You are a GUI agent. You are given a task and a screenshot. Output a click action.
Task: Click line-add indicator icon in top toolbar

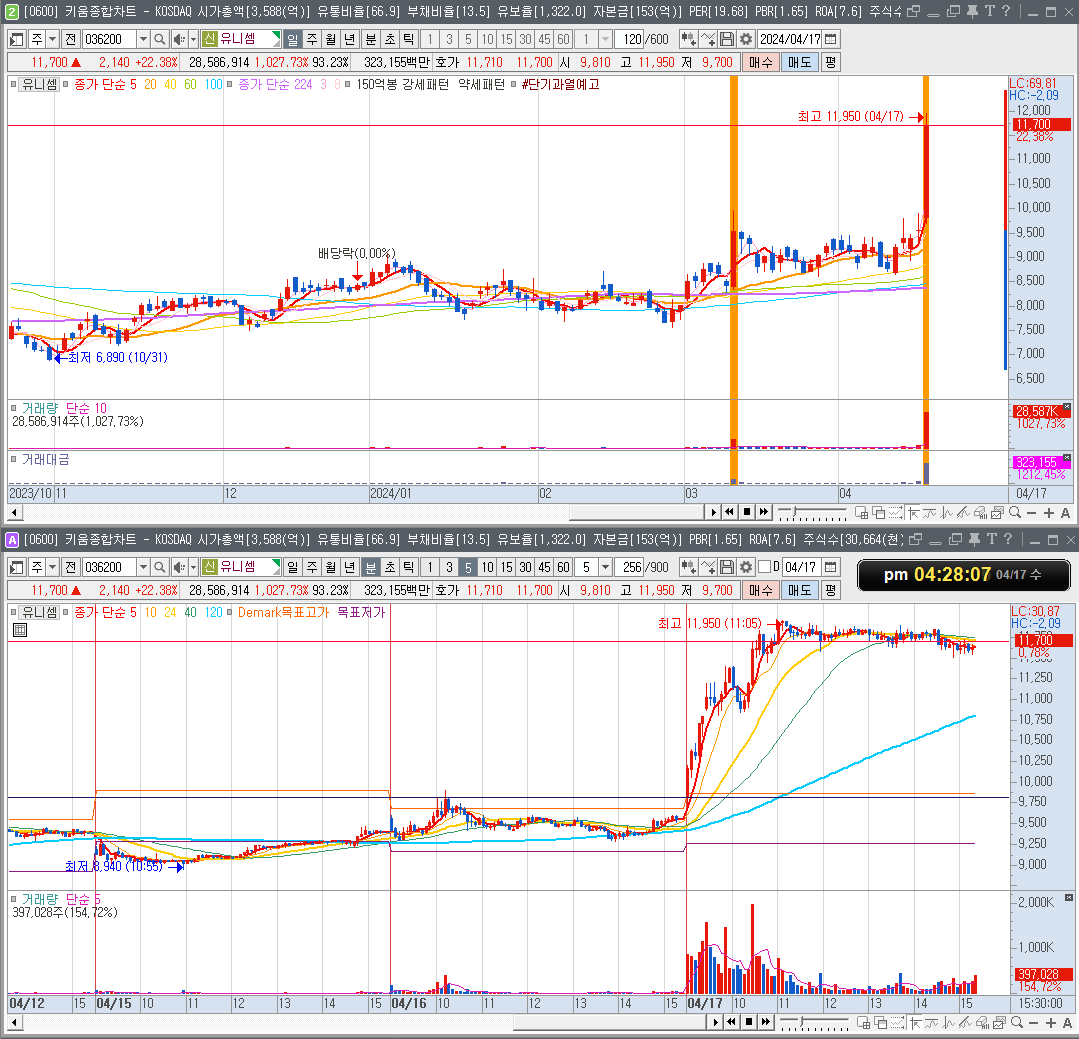707,39
